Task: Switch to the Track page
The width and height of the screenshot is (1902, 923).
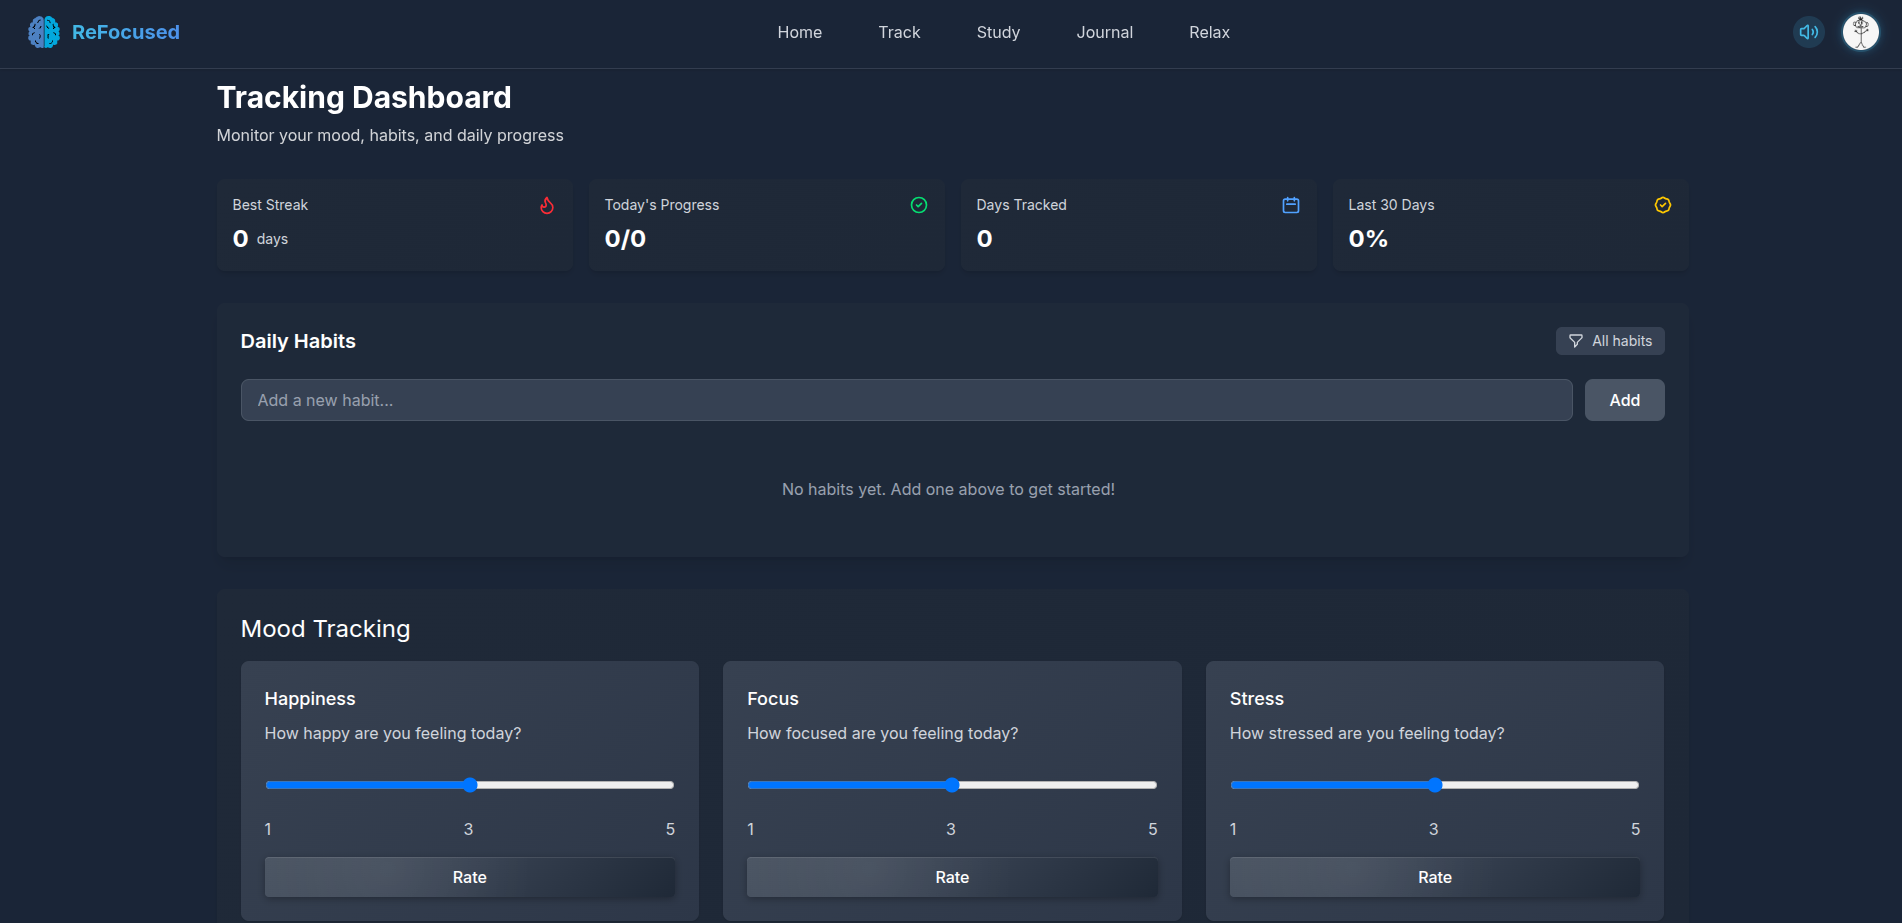Action: [x=898, y=31]
